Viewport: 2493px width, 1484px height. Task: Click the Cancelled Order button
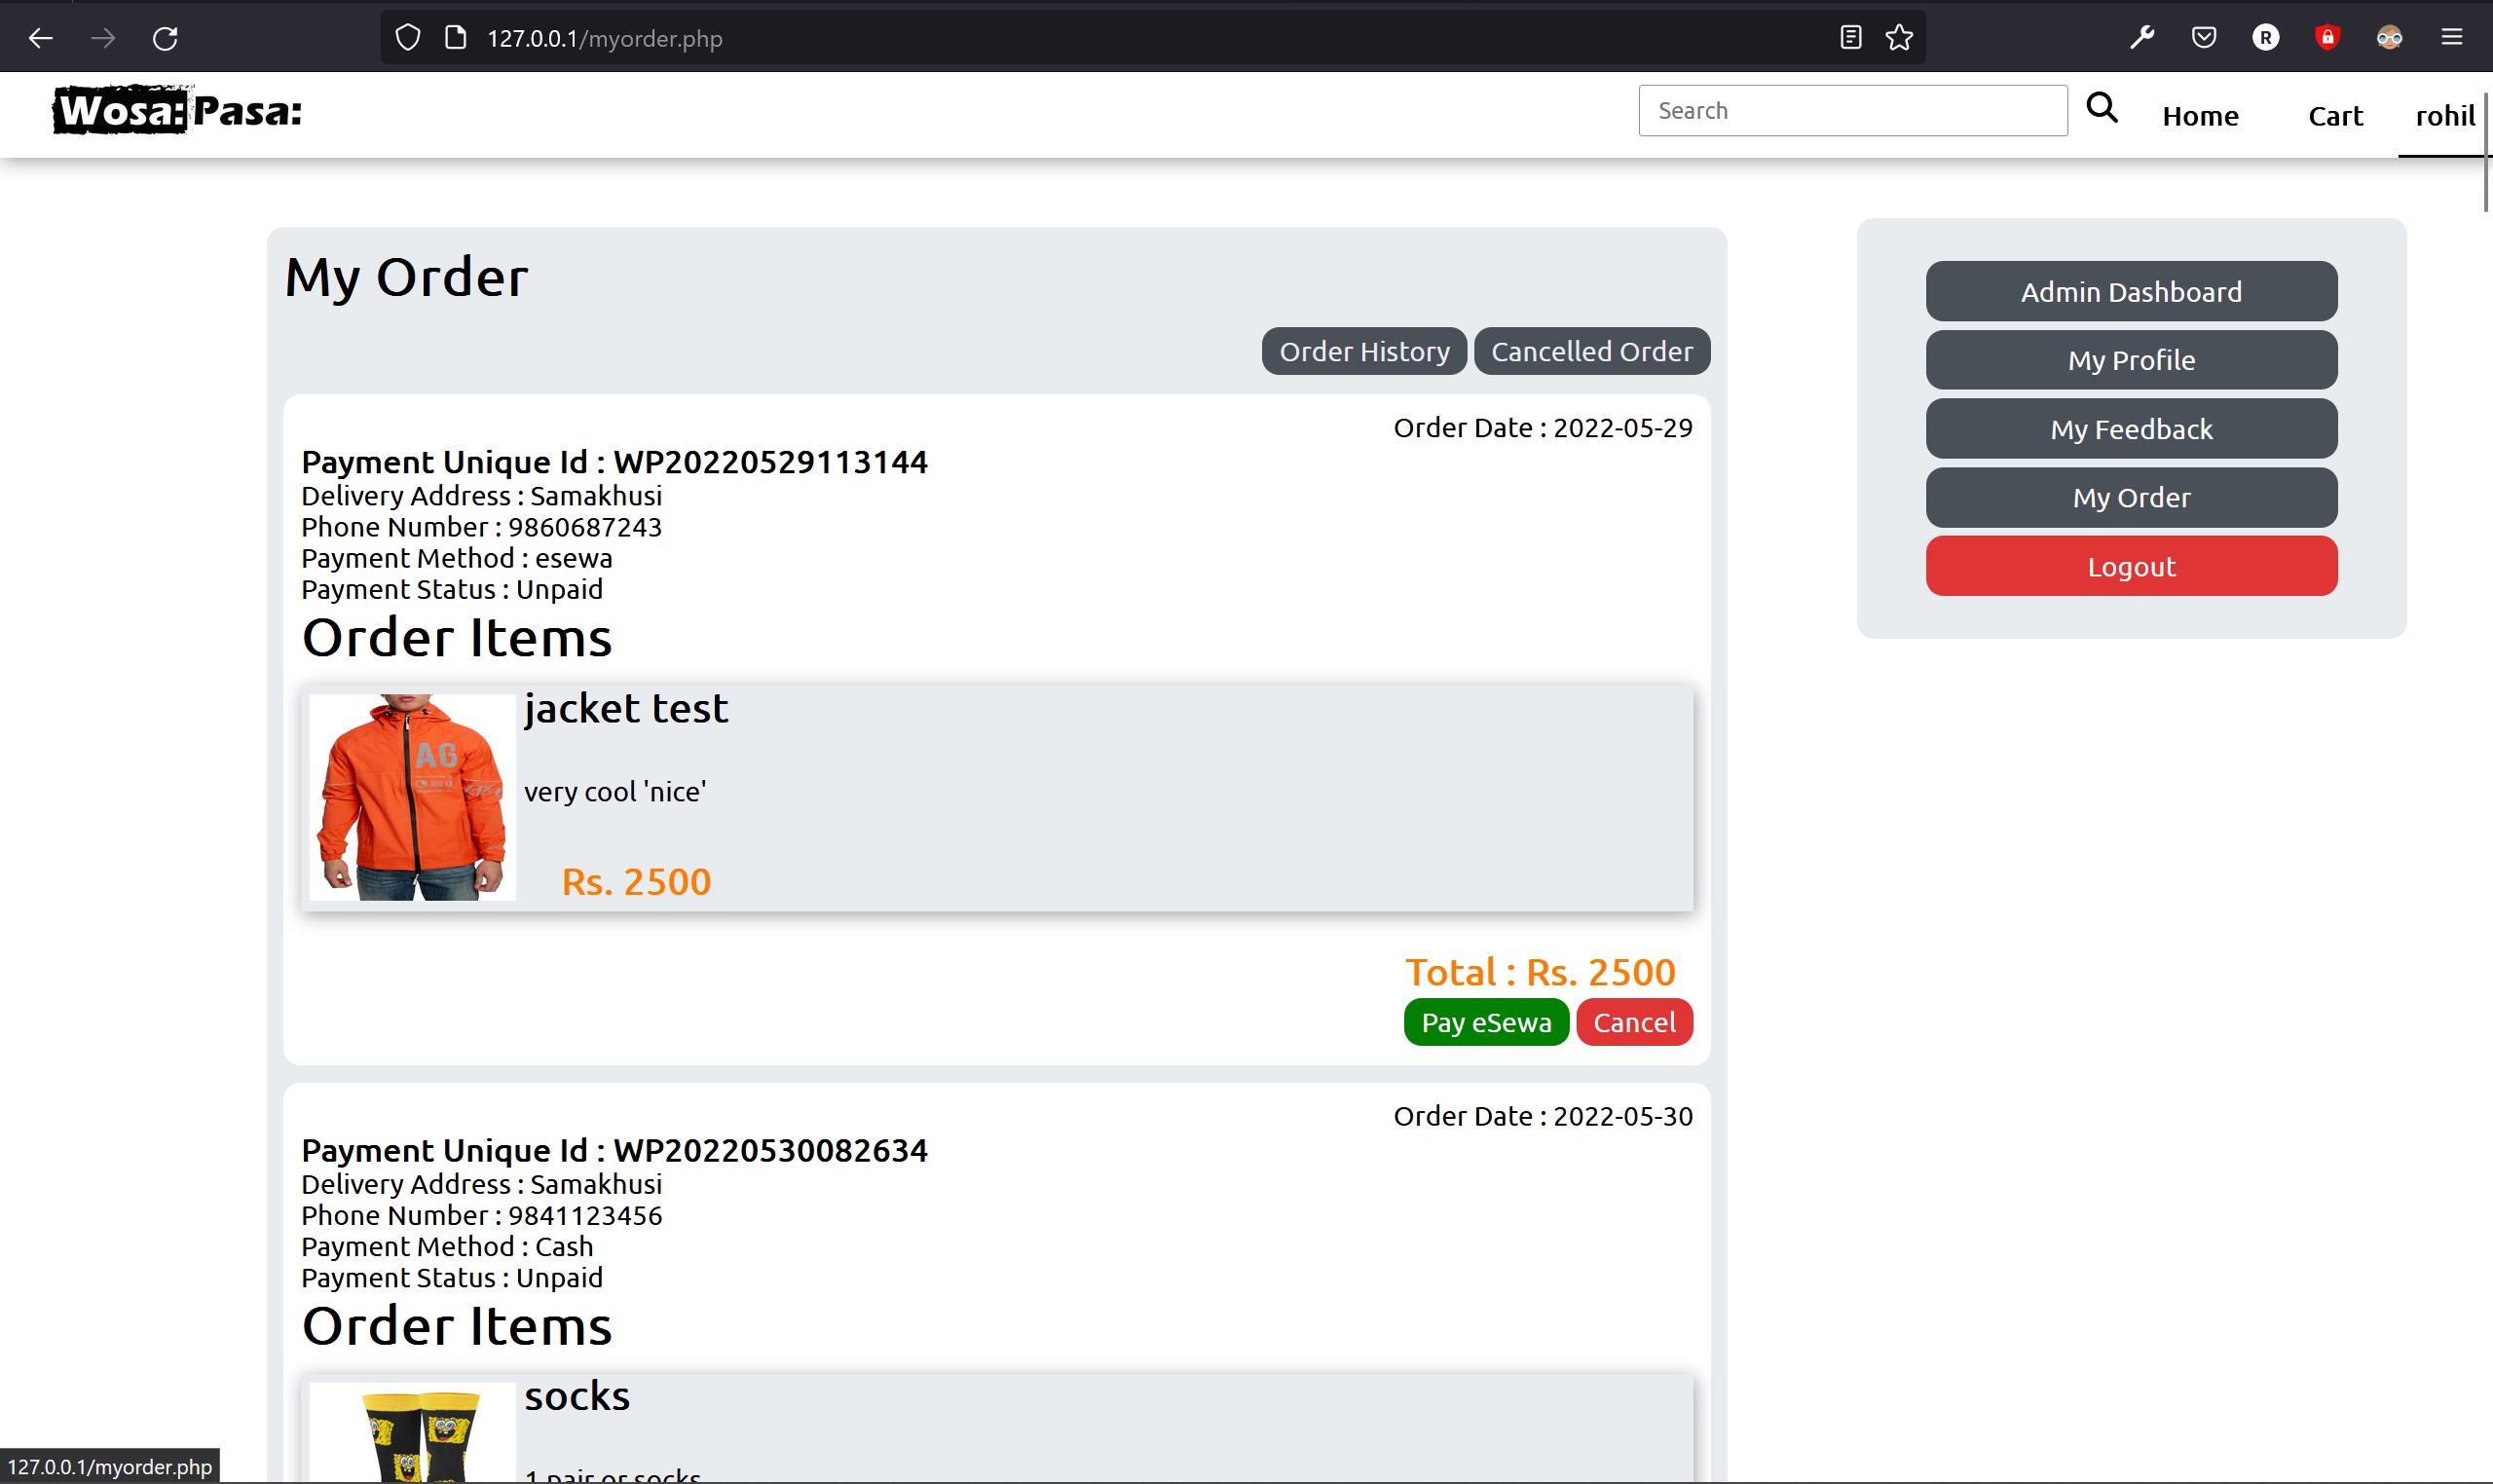click(1591, 352)
